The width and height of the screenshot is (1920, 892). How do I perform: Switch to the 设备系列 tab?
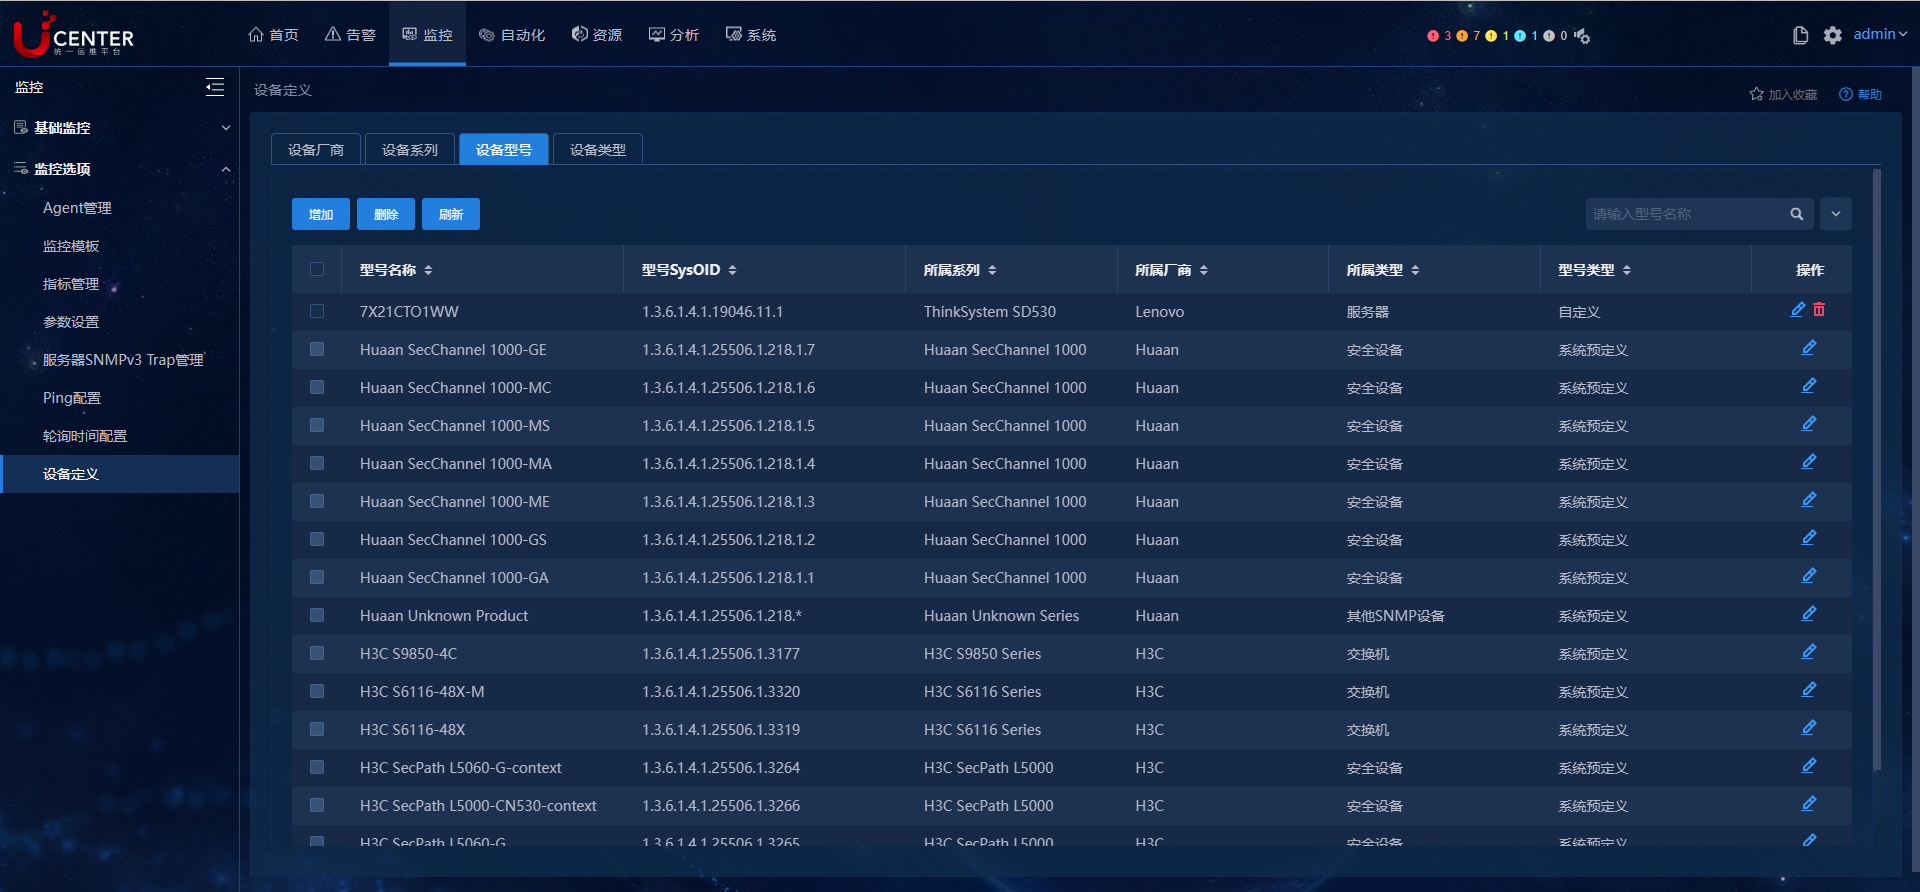[410, 149]
